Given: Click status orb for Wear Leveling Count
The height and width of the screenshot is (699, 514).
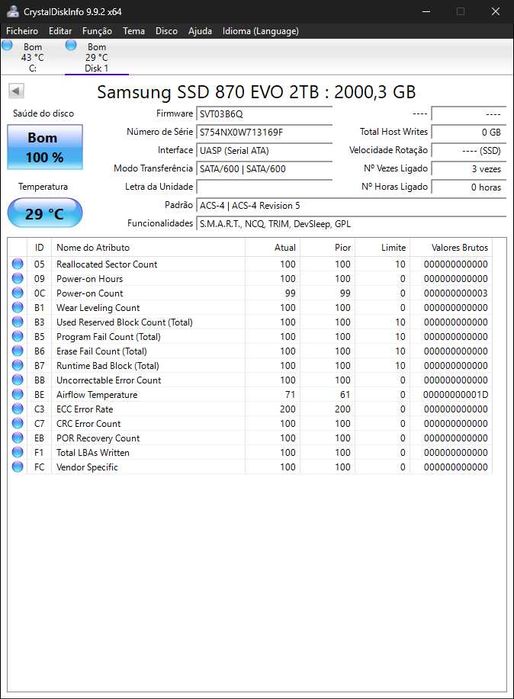Looking at the screenshot, I should point(17,308).
